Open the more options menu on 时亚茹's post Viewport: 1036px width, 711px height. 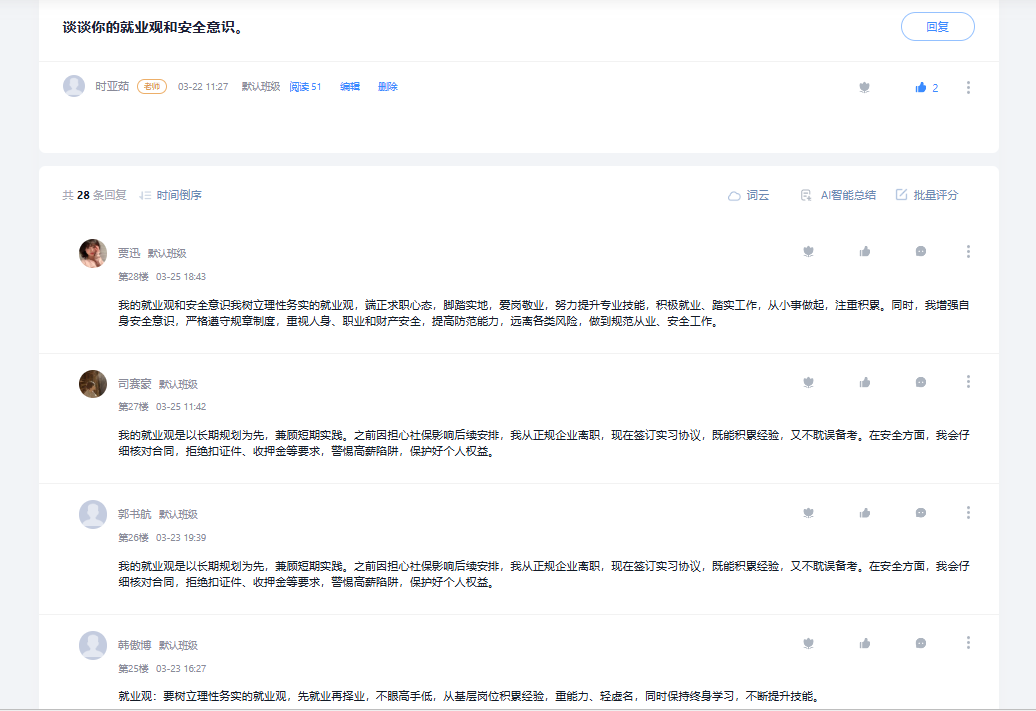coord(968,87)
